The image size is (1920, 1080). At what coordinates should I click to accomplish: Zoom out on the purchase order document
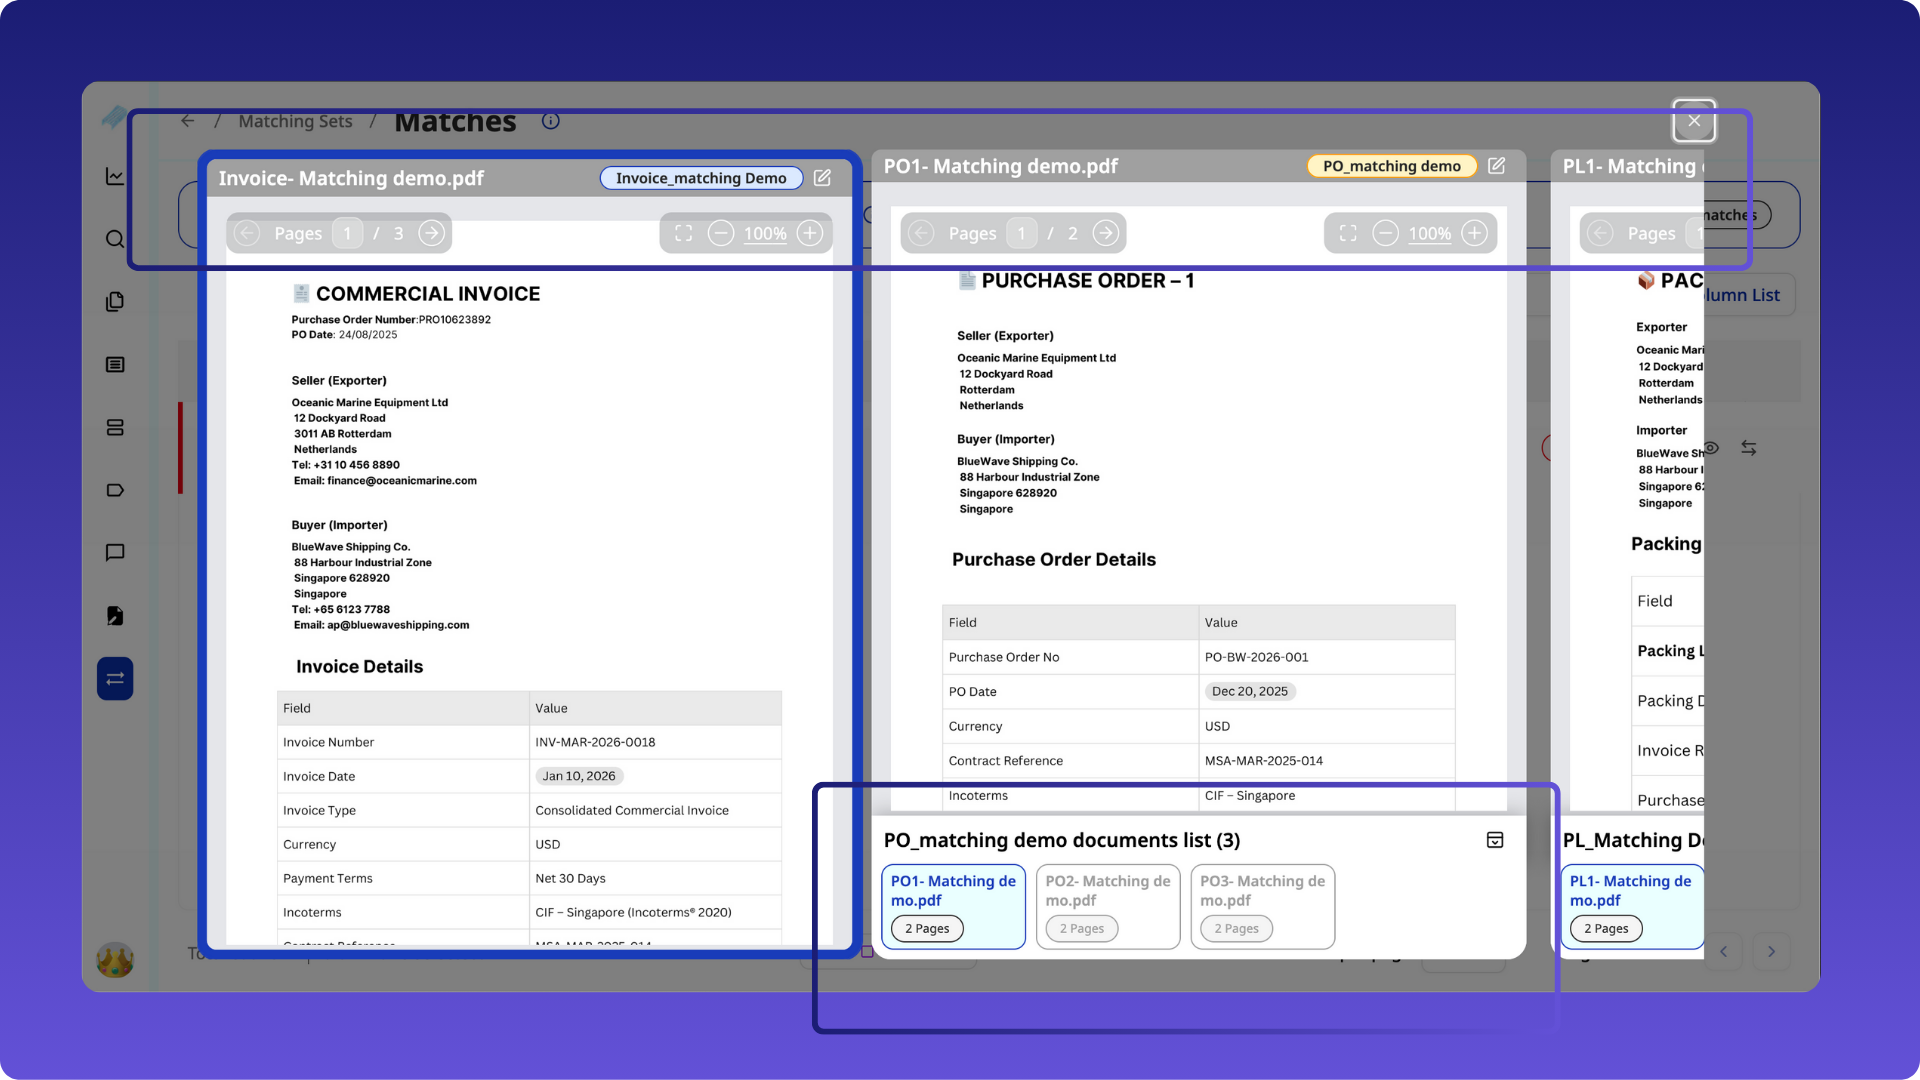pos(1385,233)
